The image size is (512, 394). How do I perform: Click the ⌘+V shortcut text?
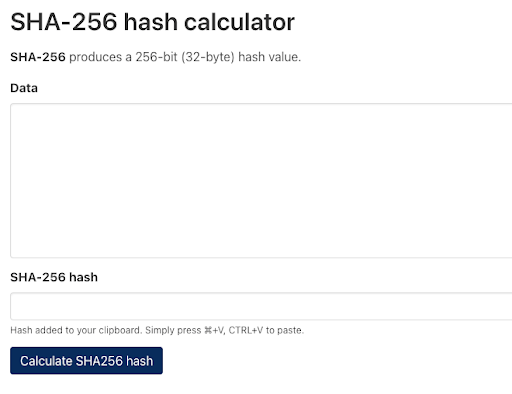click(x=215, y=330)
